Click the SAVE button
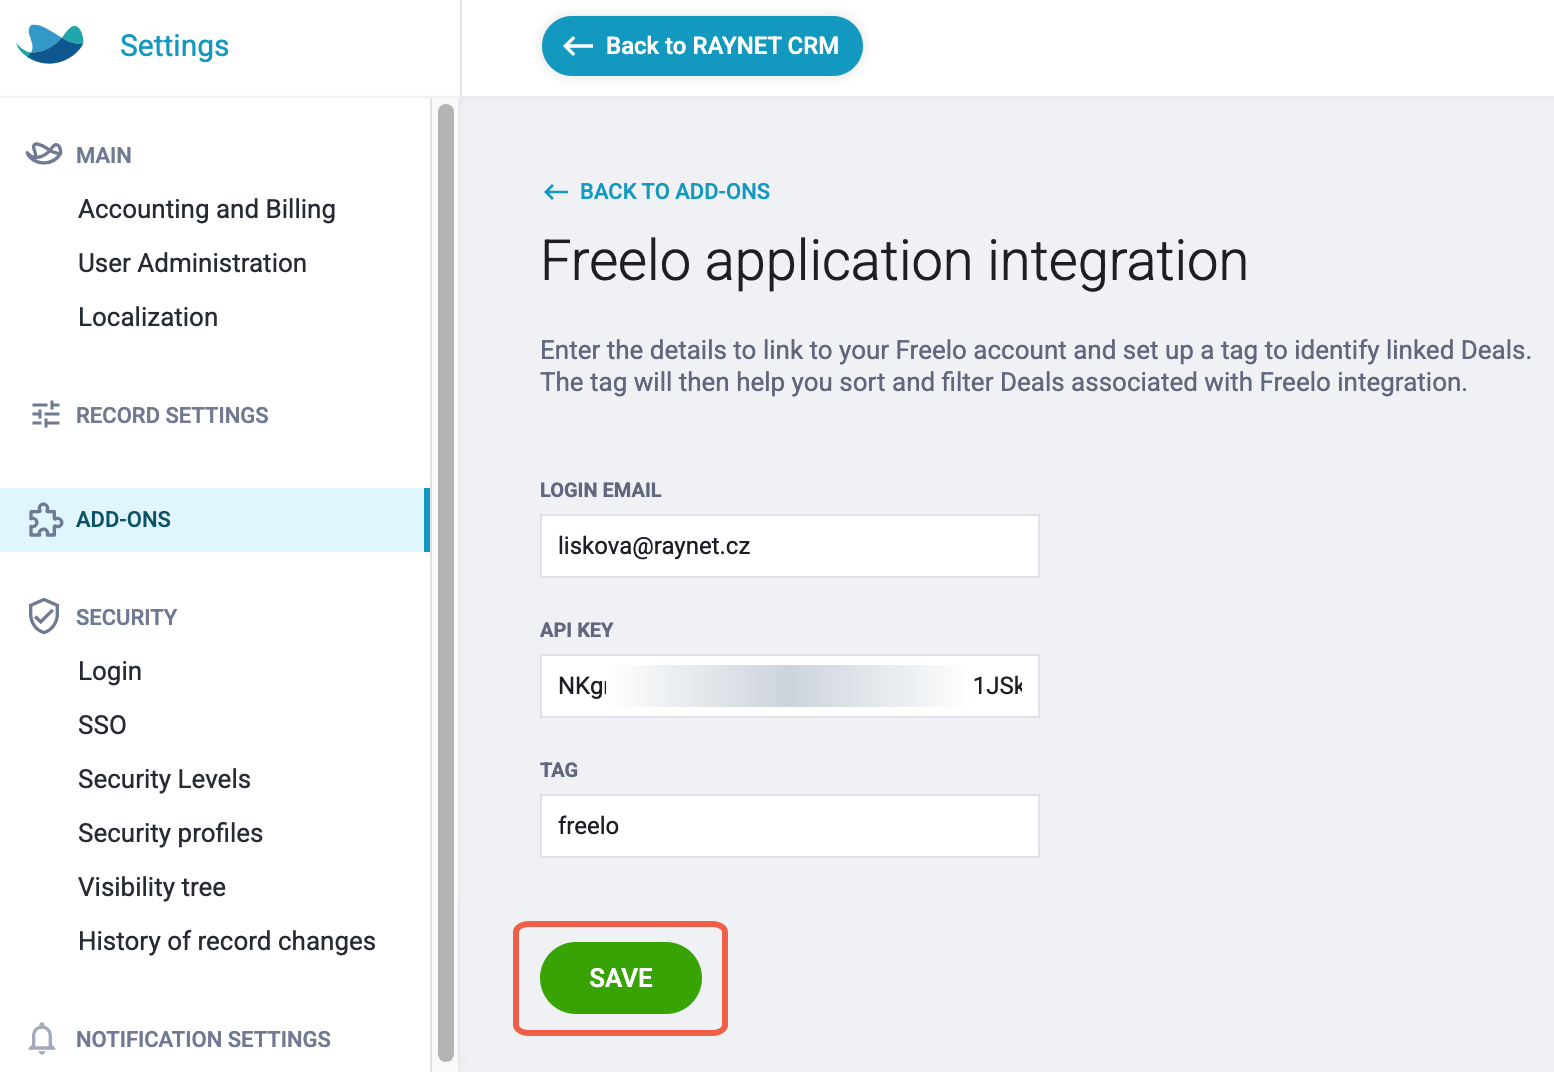The image size is (1554, 1072). [x=620, y=978]
